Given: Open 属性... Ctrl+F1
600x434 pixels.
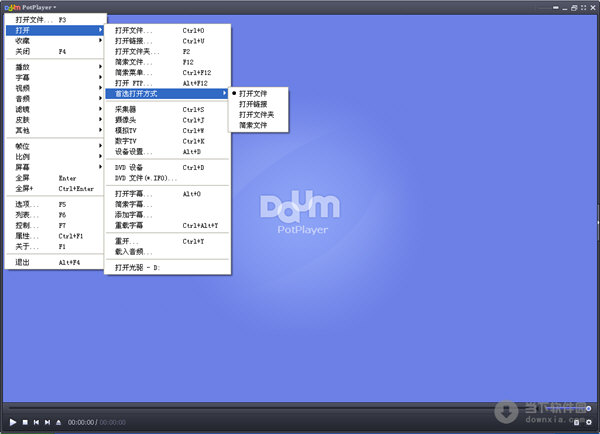Looking at the screenshot, I should coord(55,236).
